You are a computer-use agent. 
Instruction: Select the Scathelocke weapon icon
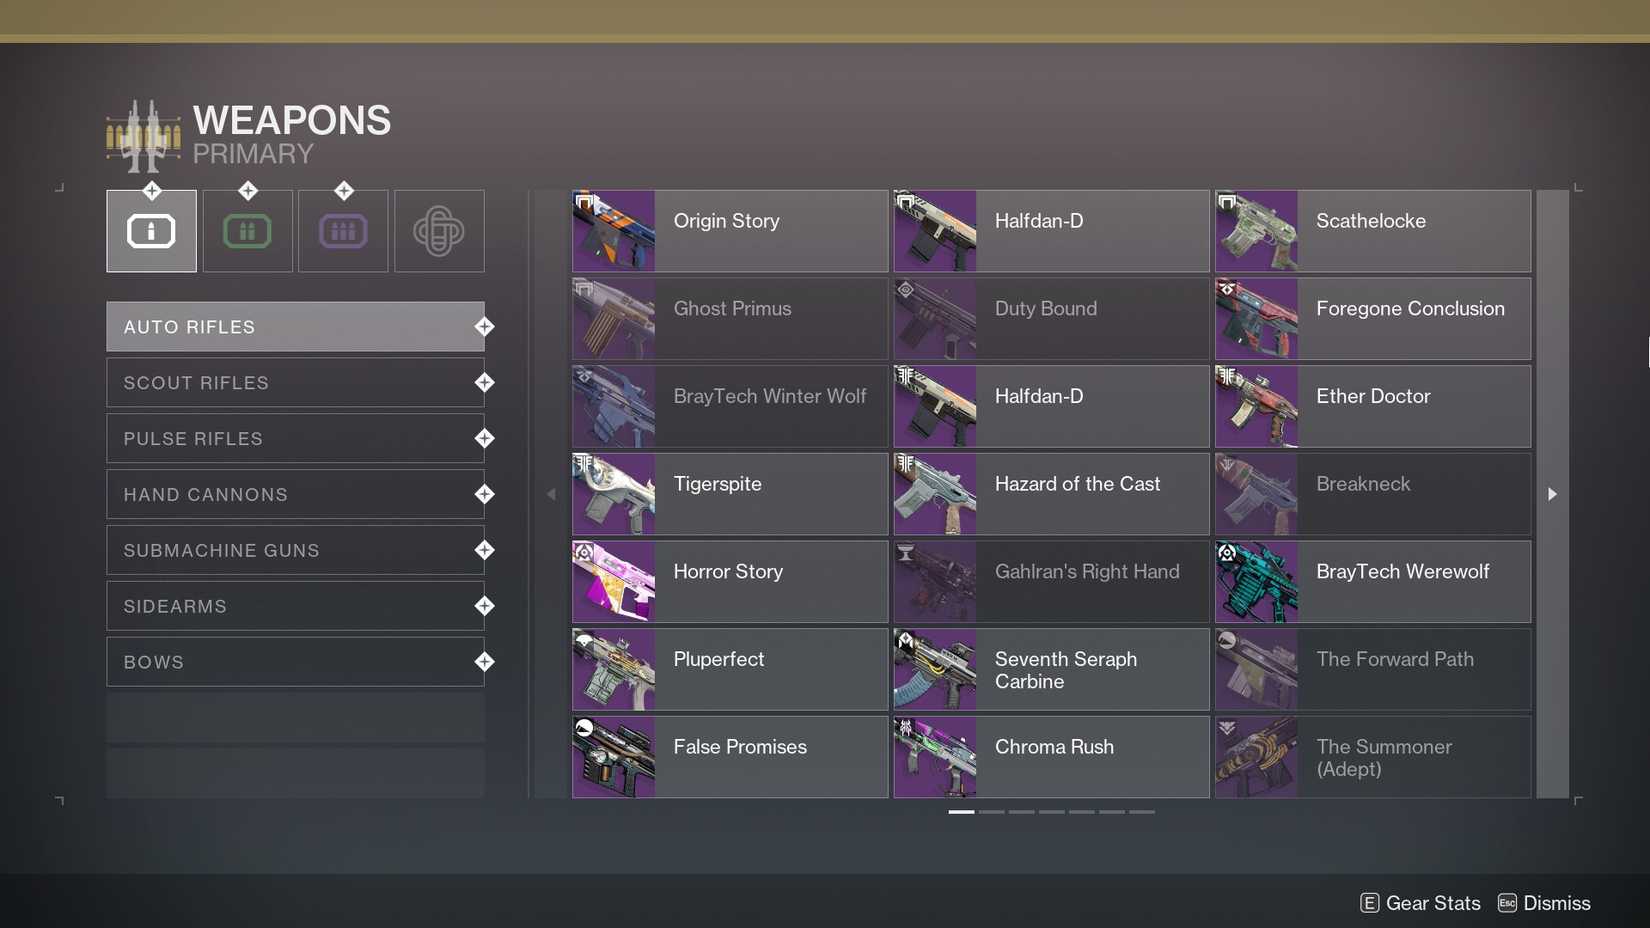tap(1256, 231)
